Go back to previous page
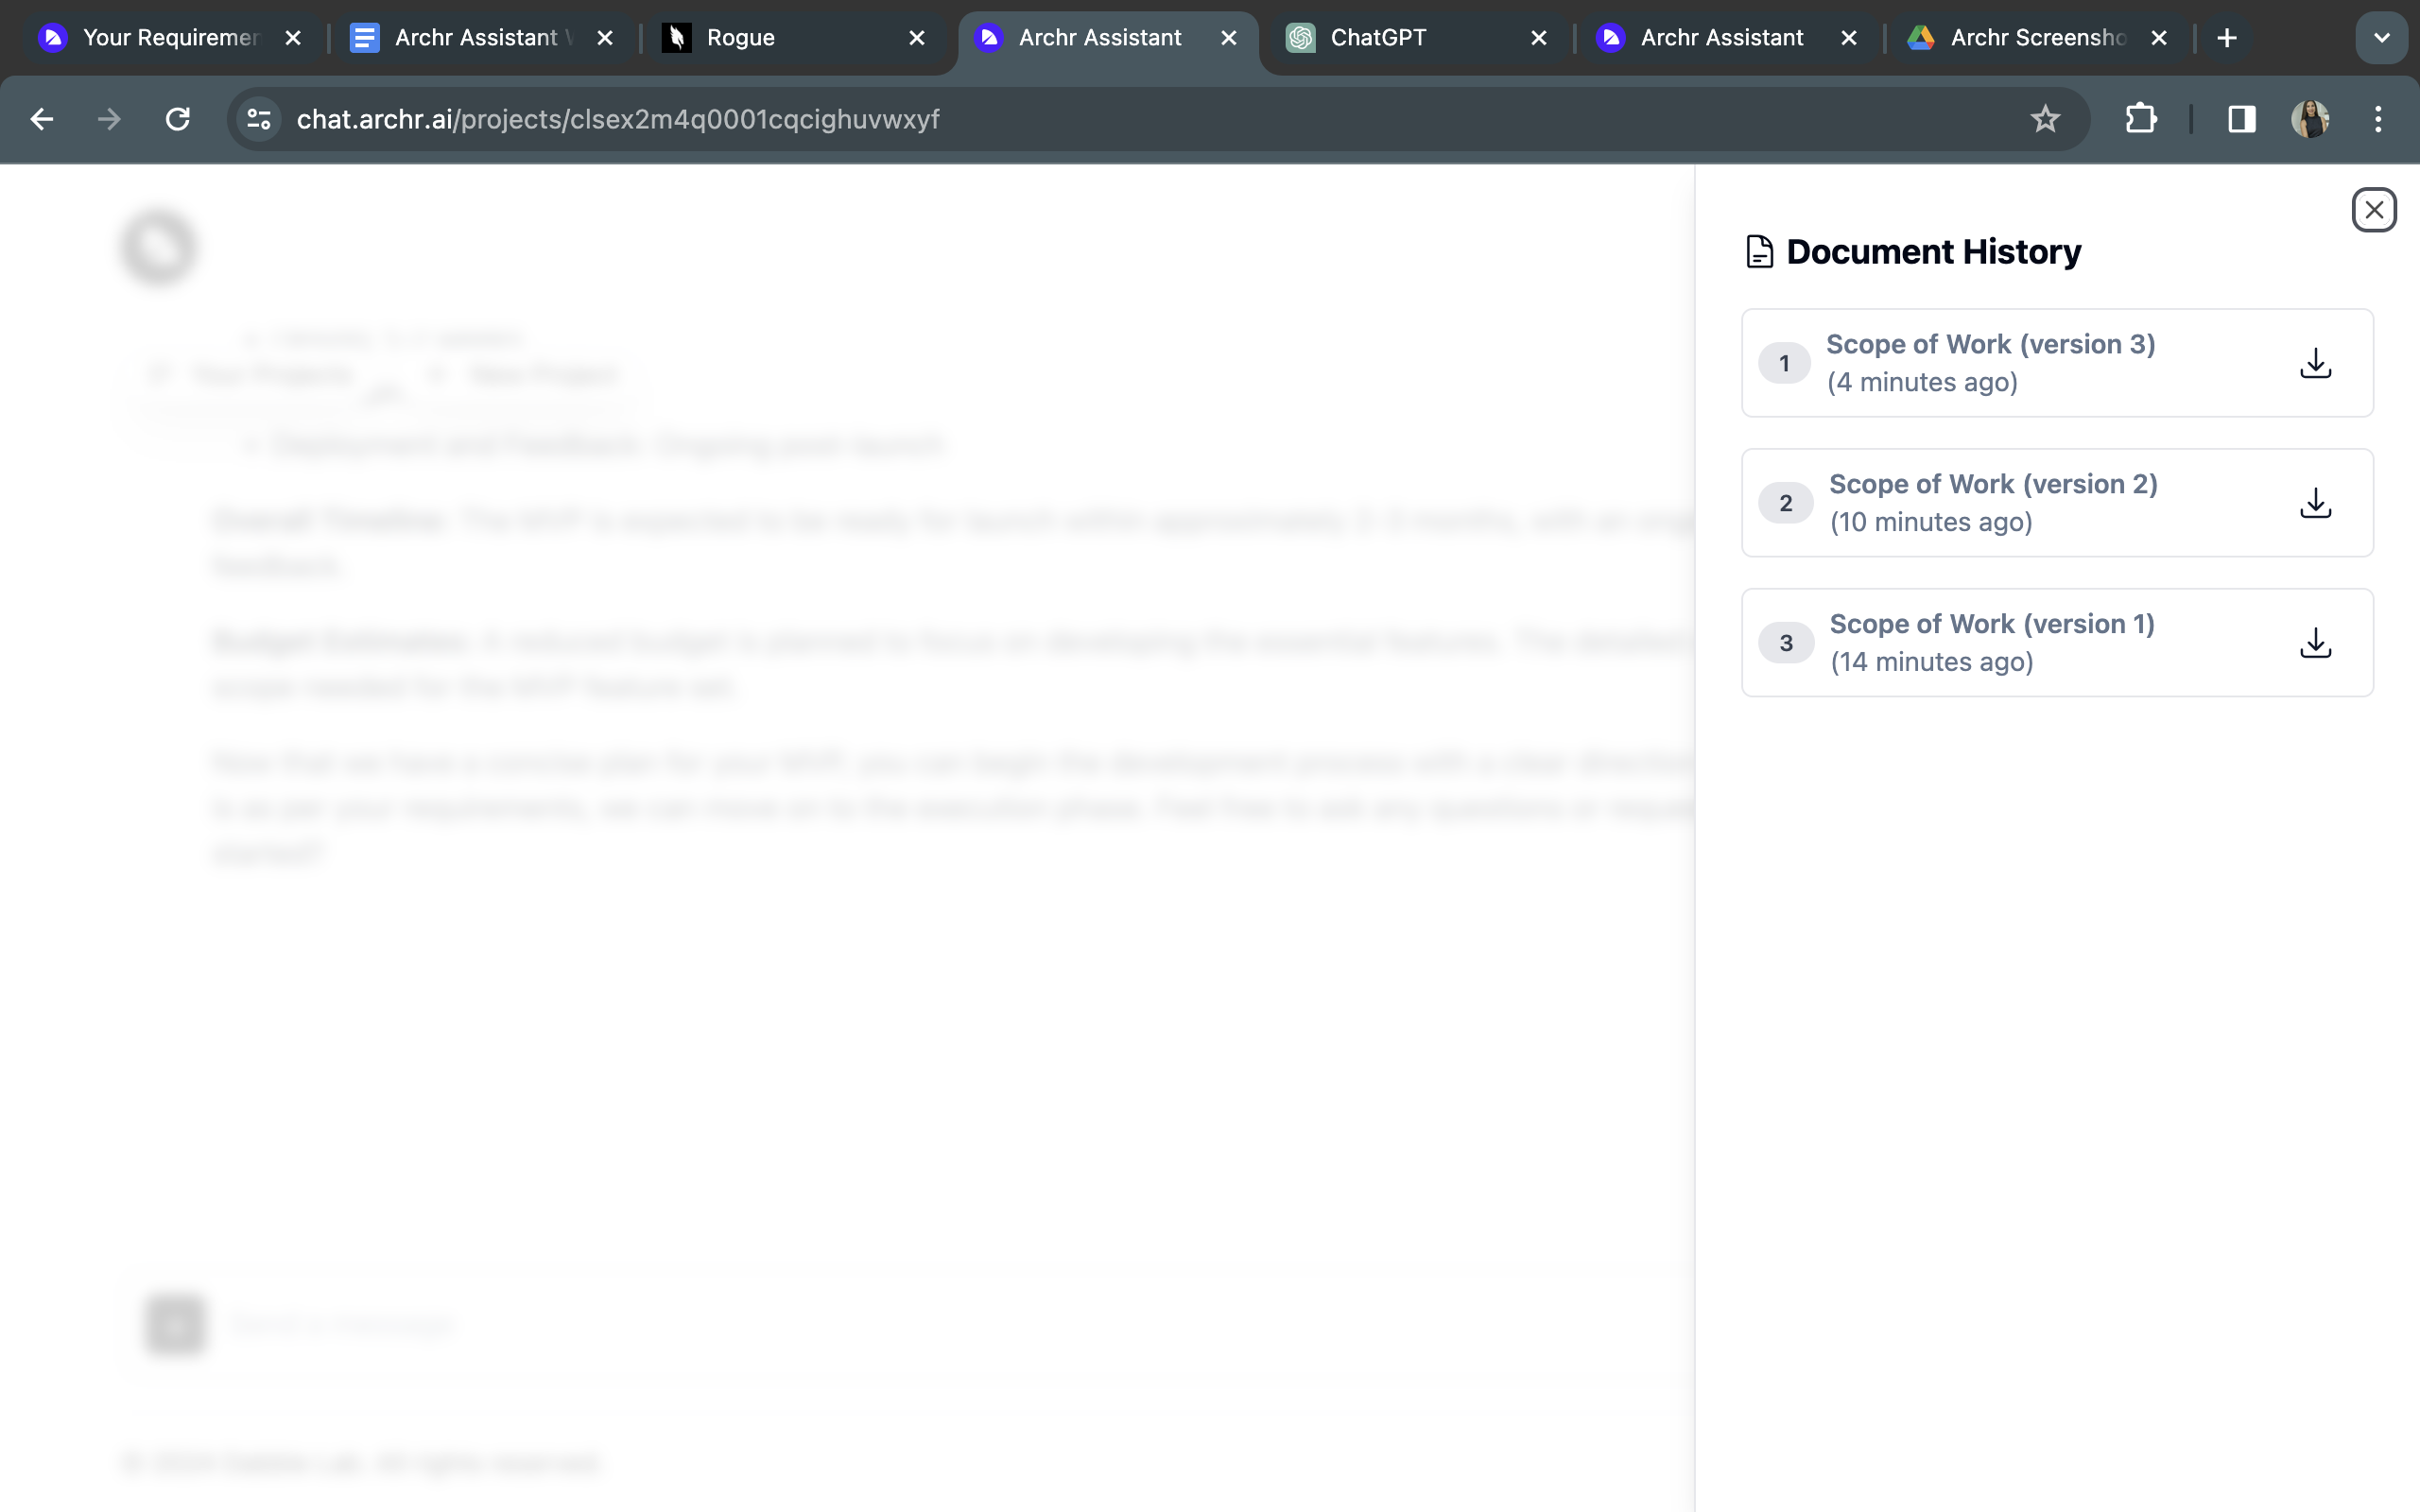Viewport: 2420px width, 1512px height. (x=42, y=119)
